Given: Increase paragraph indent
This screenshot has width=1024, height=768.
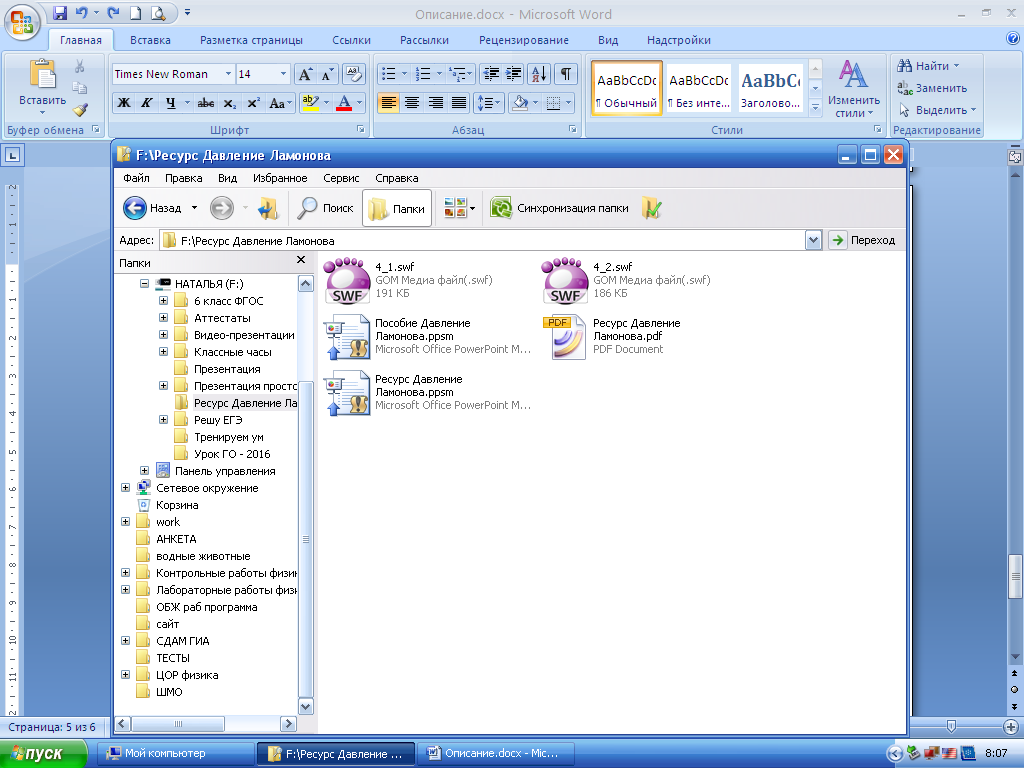Looking at the screenshot, I should [x=514, y=74].
